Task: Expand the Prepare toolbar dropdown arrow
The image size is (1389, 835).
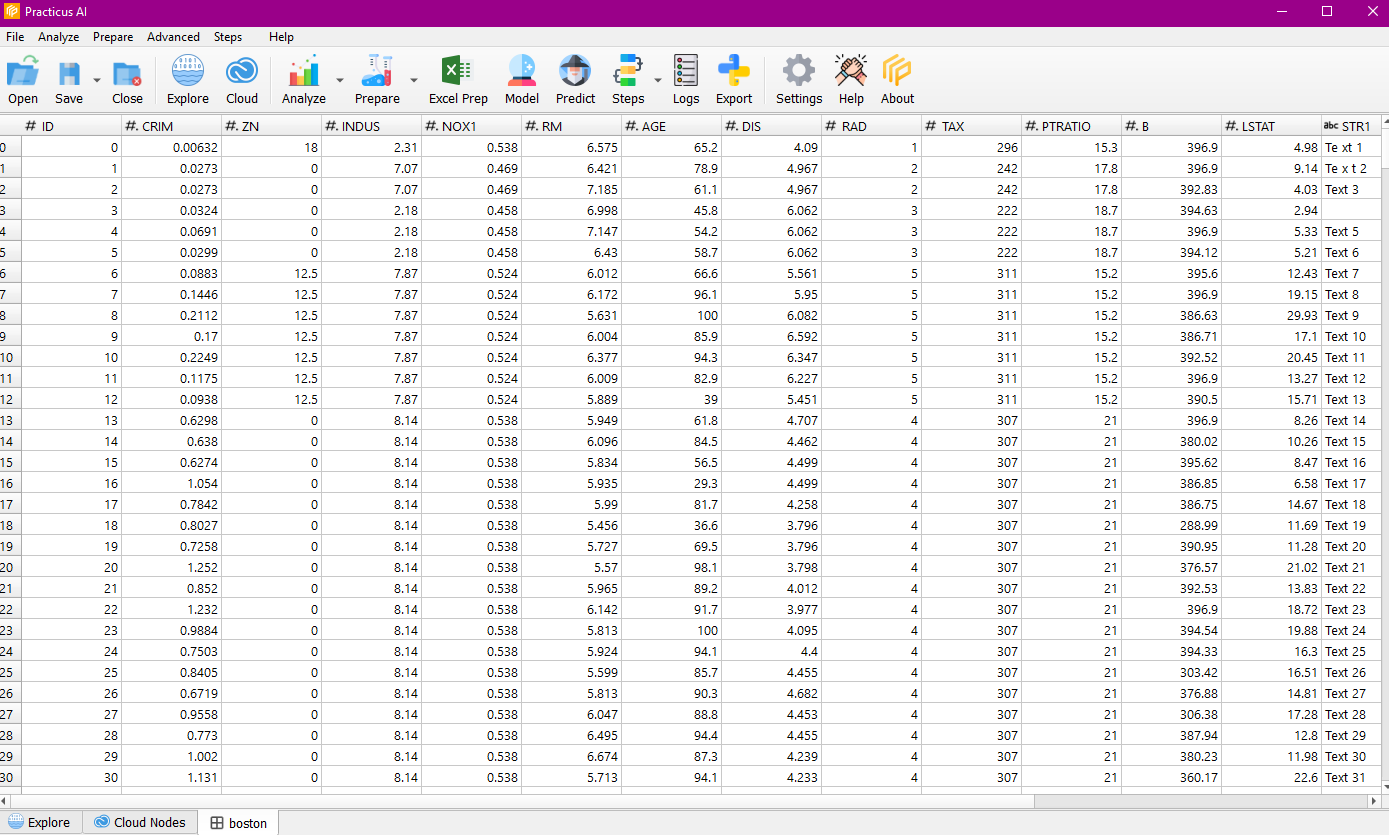Action: 413,80
